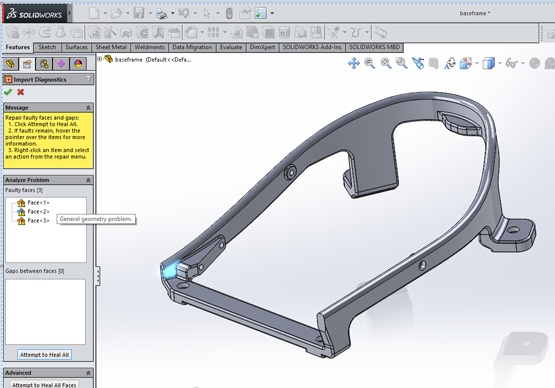Click the Curves toolbar icon
This screenshot has width=555, height=388.
pyautogui.click(x=356, y=33)
